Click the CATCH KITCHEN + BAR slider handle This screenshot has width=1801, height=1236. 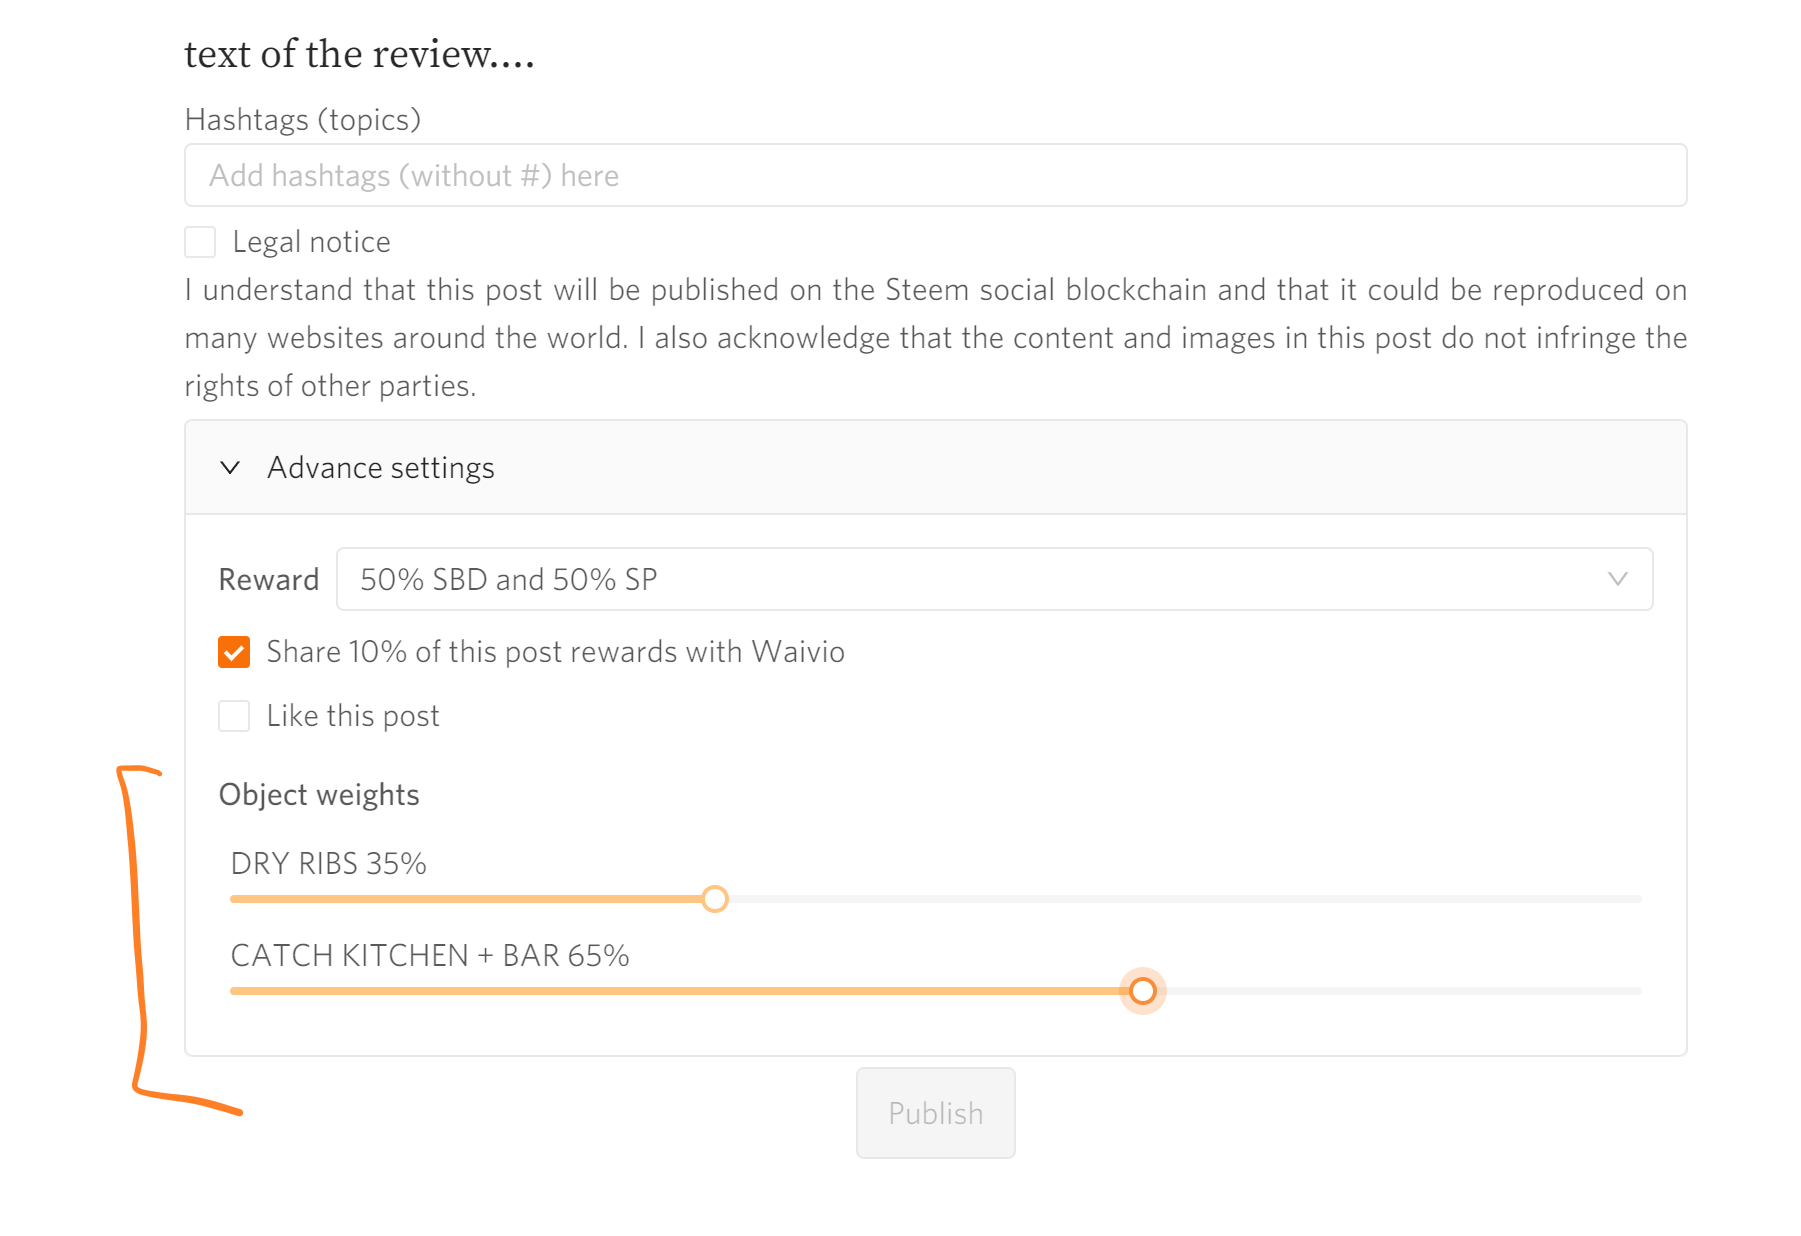pos(1142,991)
